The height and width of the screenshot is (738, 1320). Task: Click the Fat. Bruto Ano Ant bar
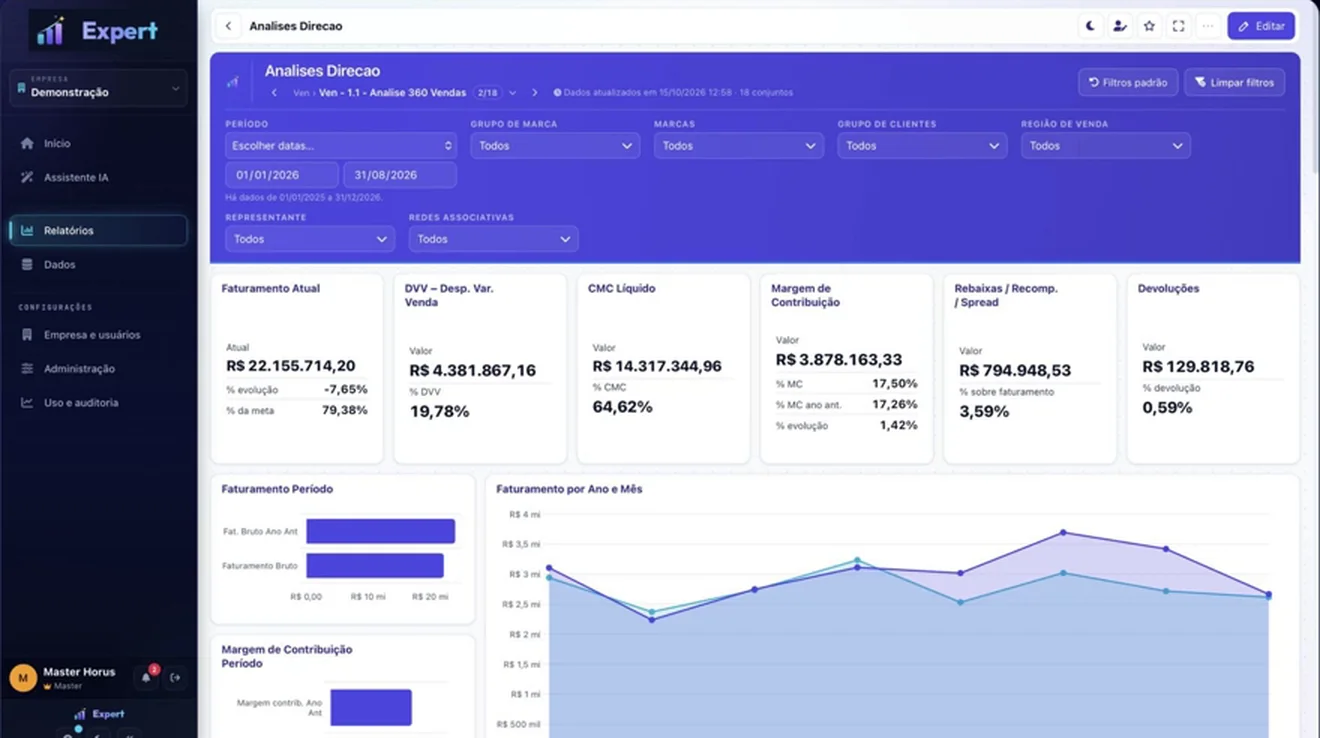(x=380, y=531)
